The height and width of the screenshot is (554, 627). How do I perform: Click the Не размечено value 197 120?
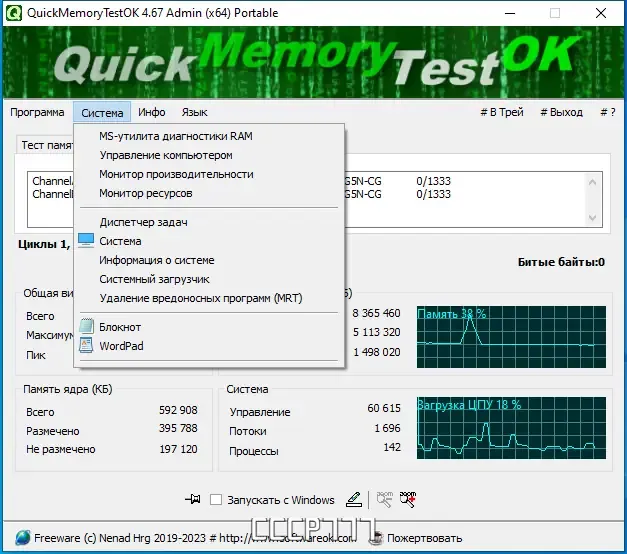point(178,449)
